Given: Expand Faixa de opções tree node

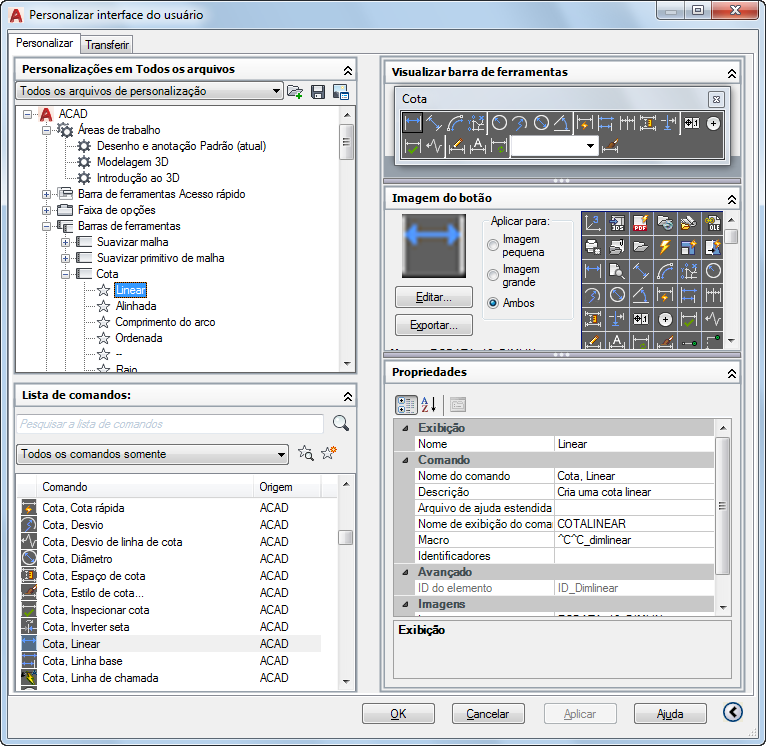Looking at the screenshot, I should (46, 210).
